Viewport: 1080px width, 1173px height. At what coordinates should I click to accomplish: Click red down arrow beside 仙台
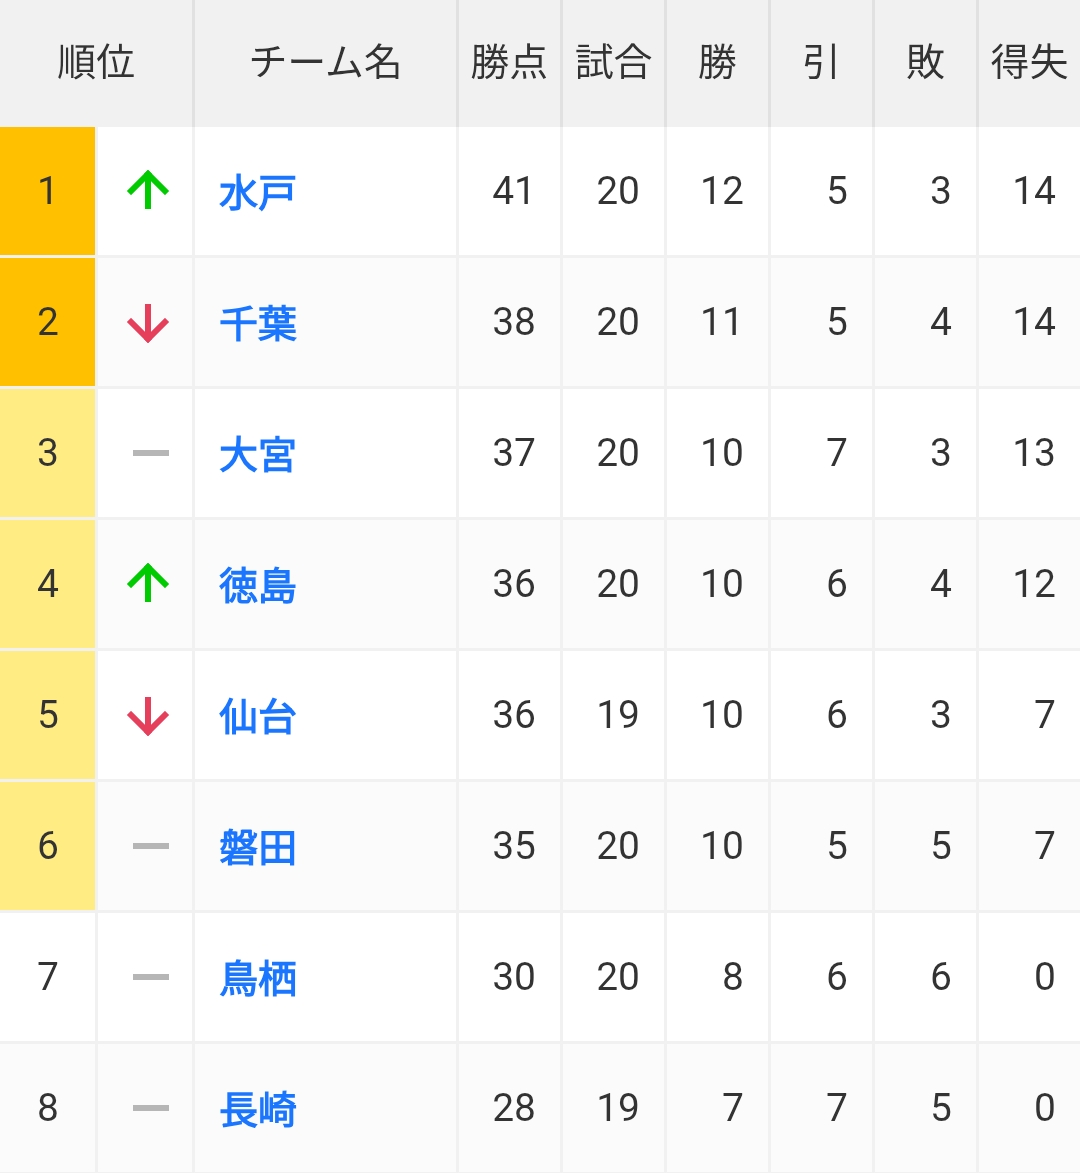point(148,716)
